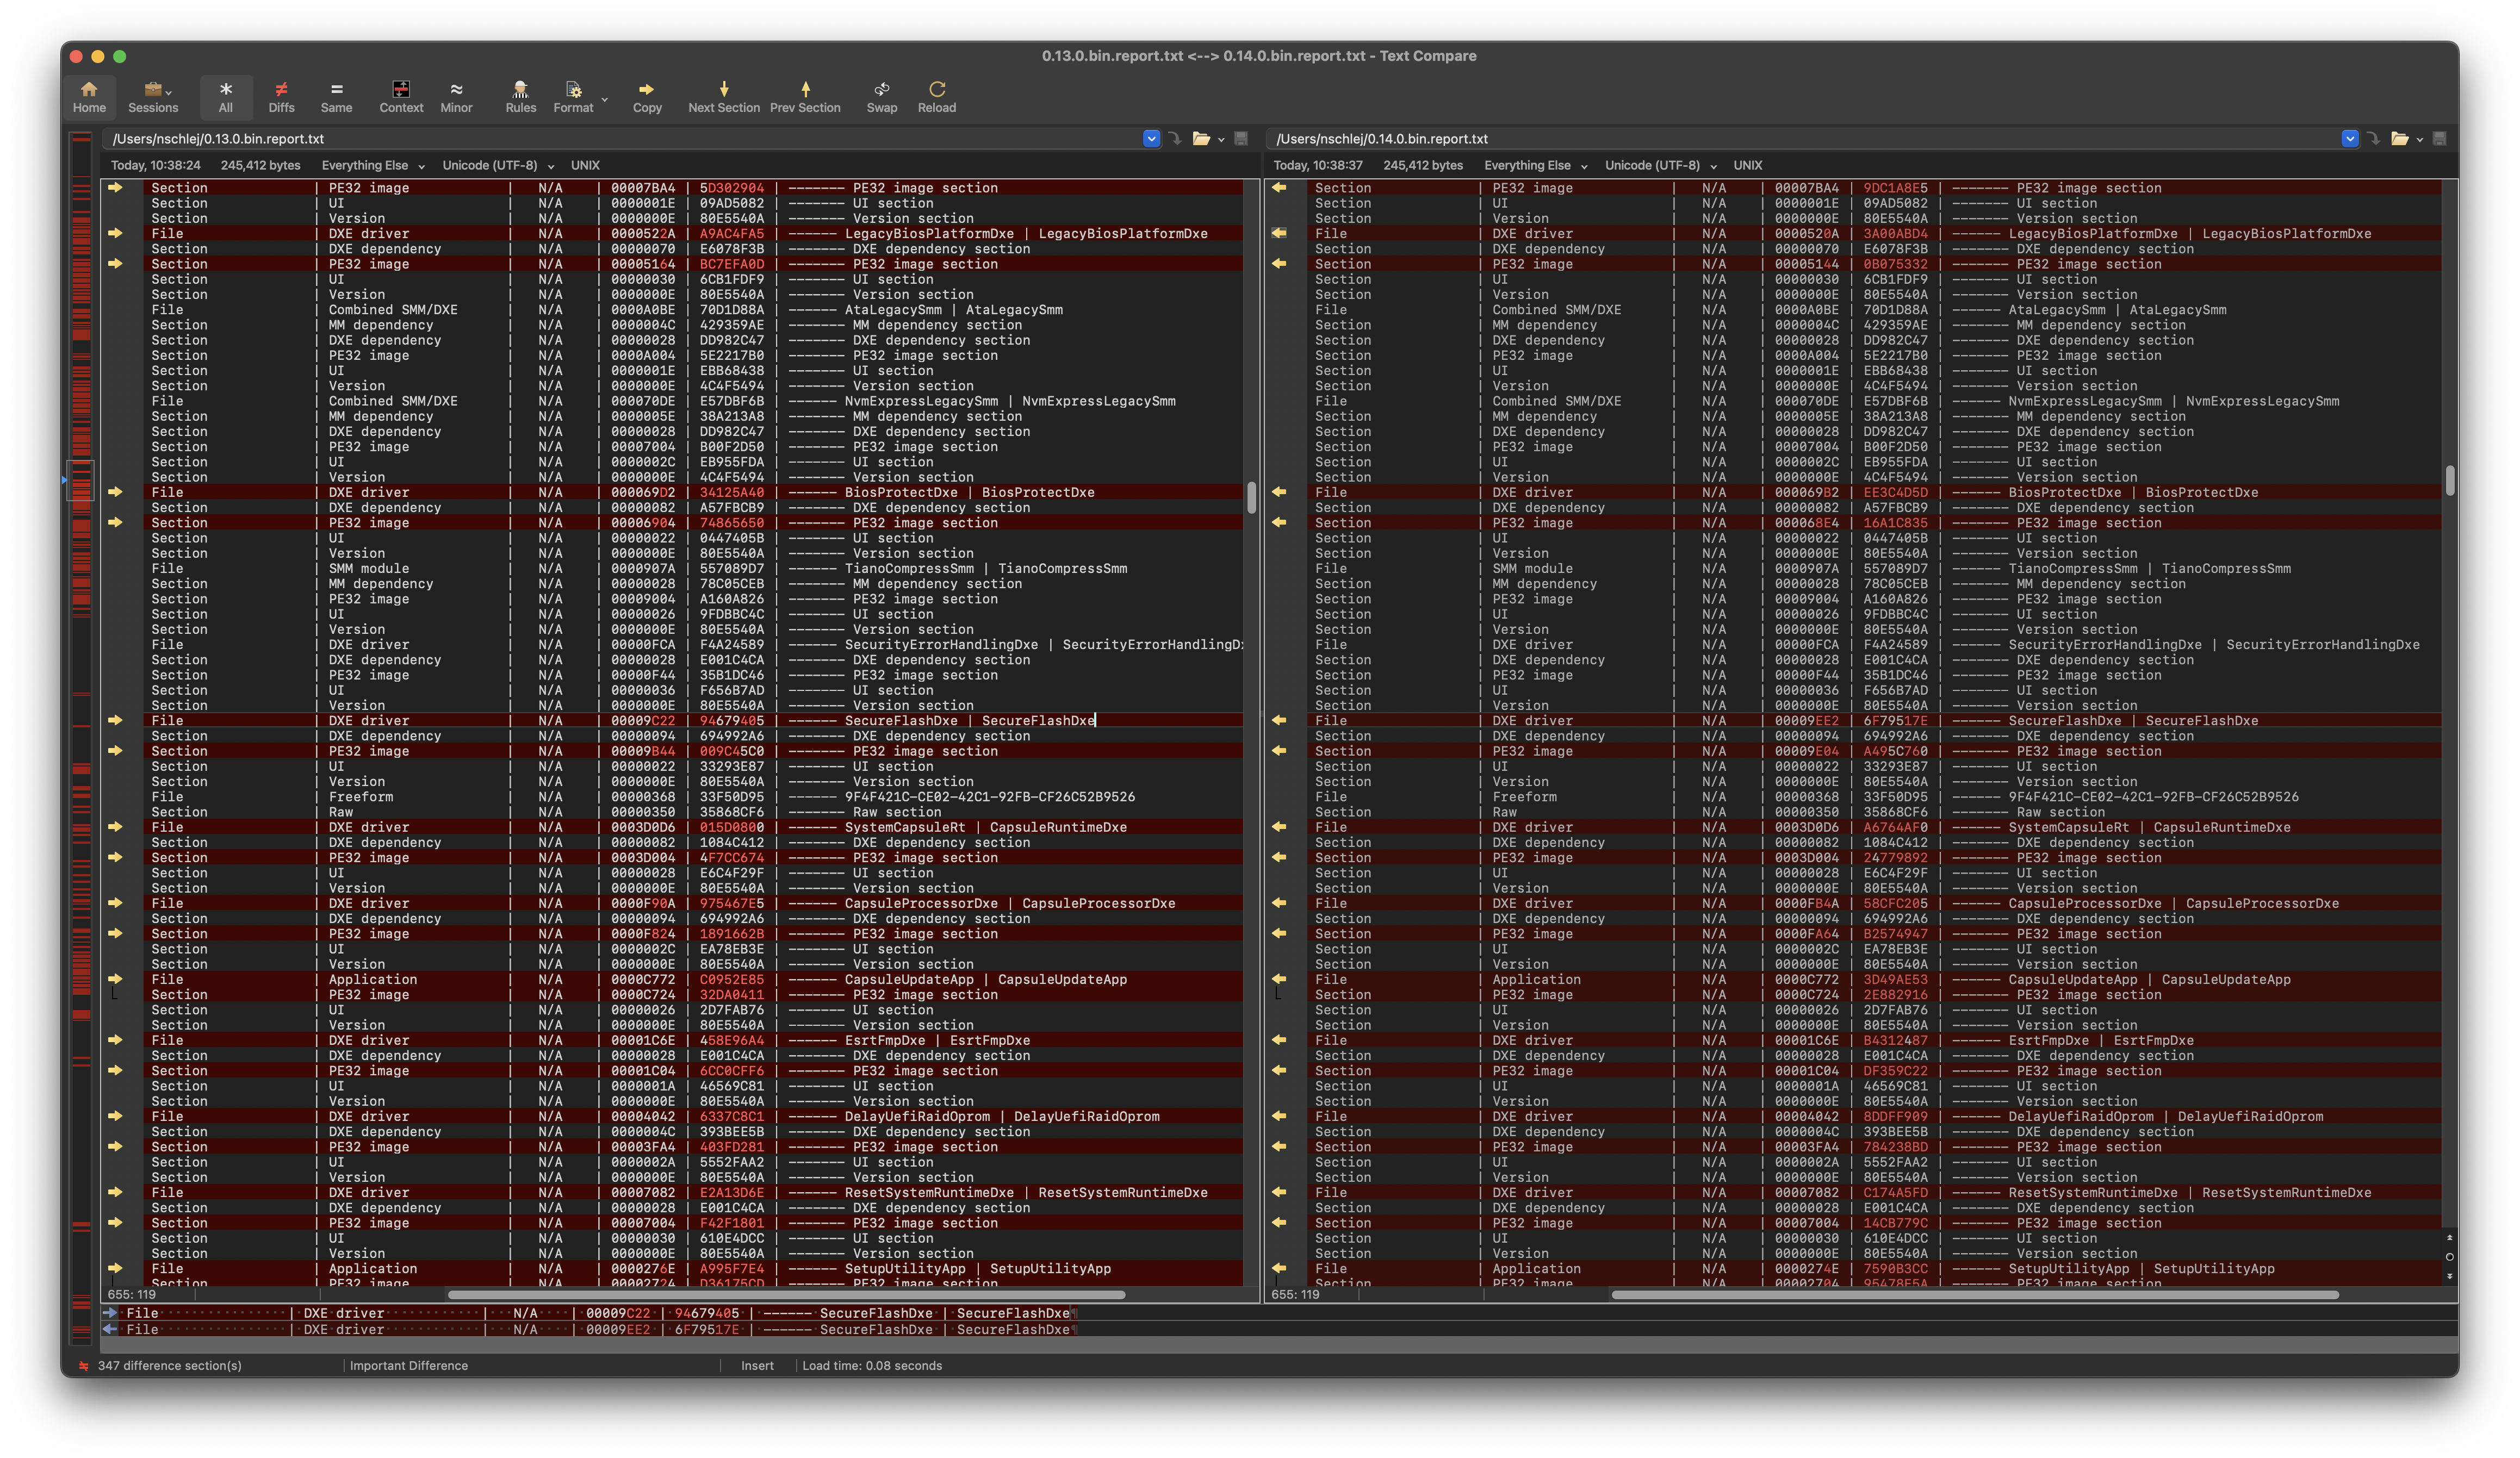Copy right LegacyBiosPlatformDxe File row to the left

[x=1279, y=233]
